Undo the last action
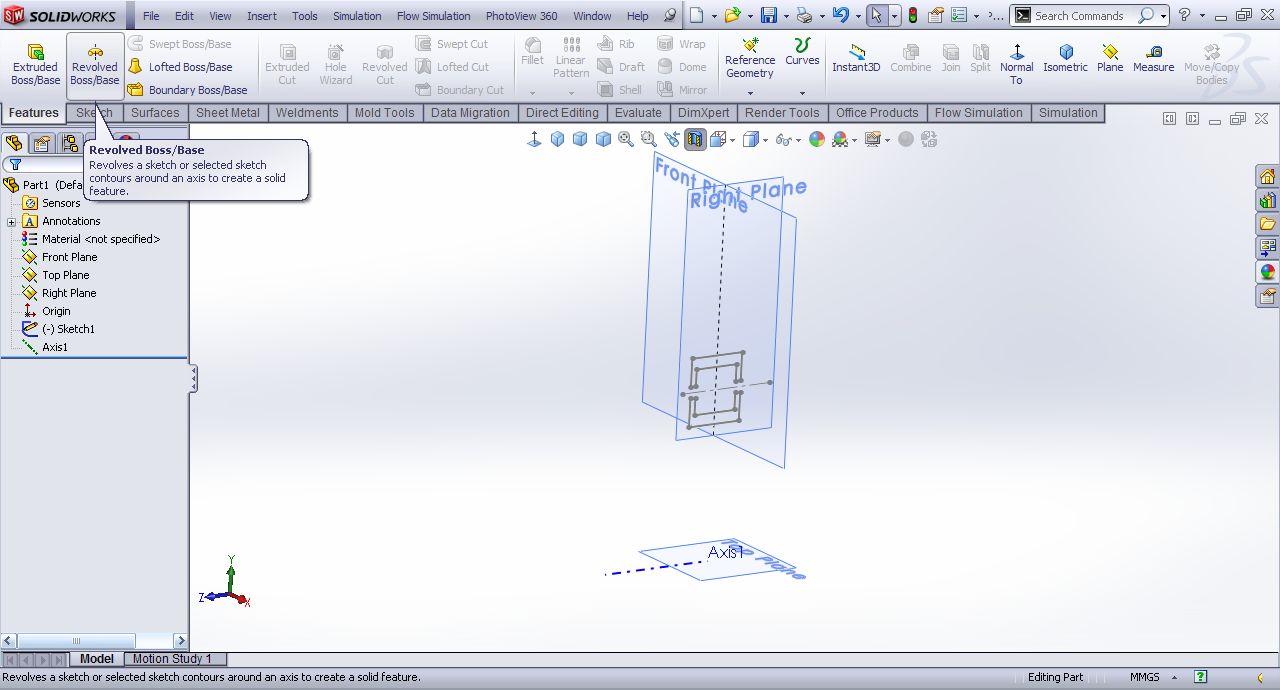Viewport: 1280px width, 690px height. point(841,15)
